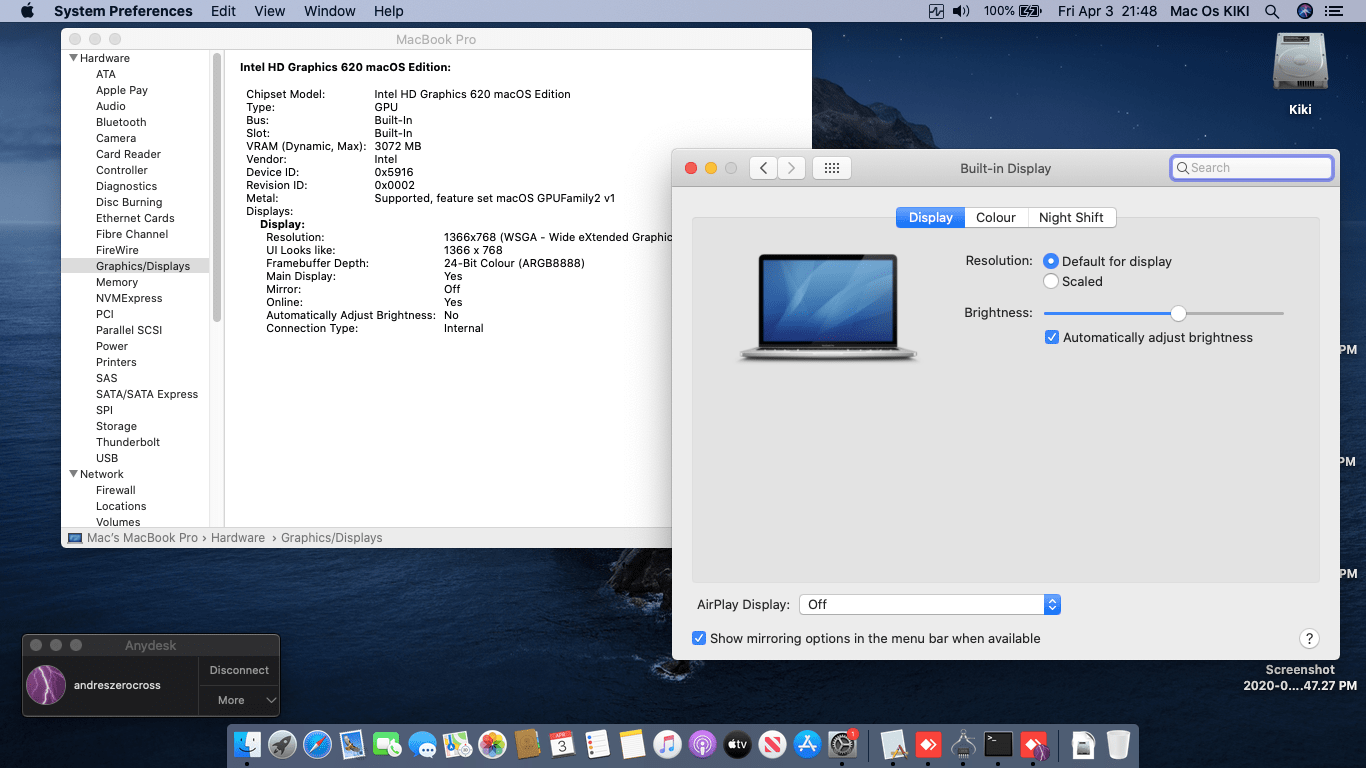Select the Scaled resolution radio button
This screenshot has height=768, width=1366.
click(1051, 281)
